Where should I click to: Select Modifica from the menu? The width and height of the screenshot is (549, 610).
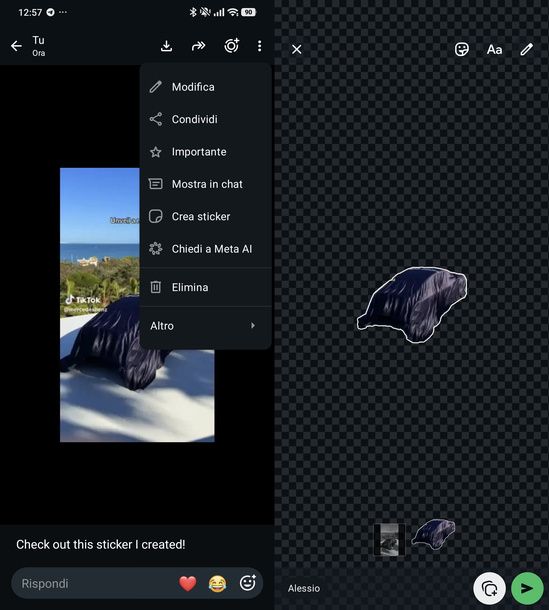(x=205, y=87)
